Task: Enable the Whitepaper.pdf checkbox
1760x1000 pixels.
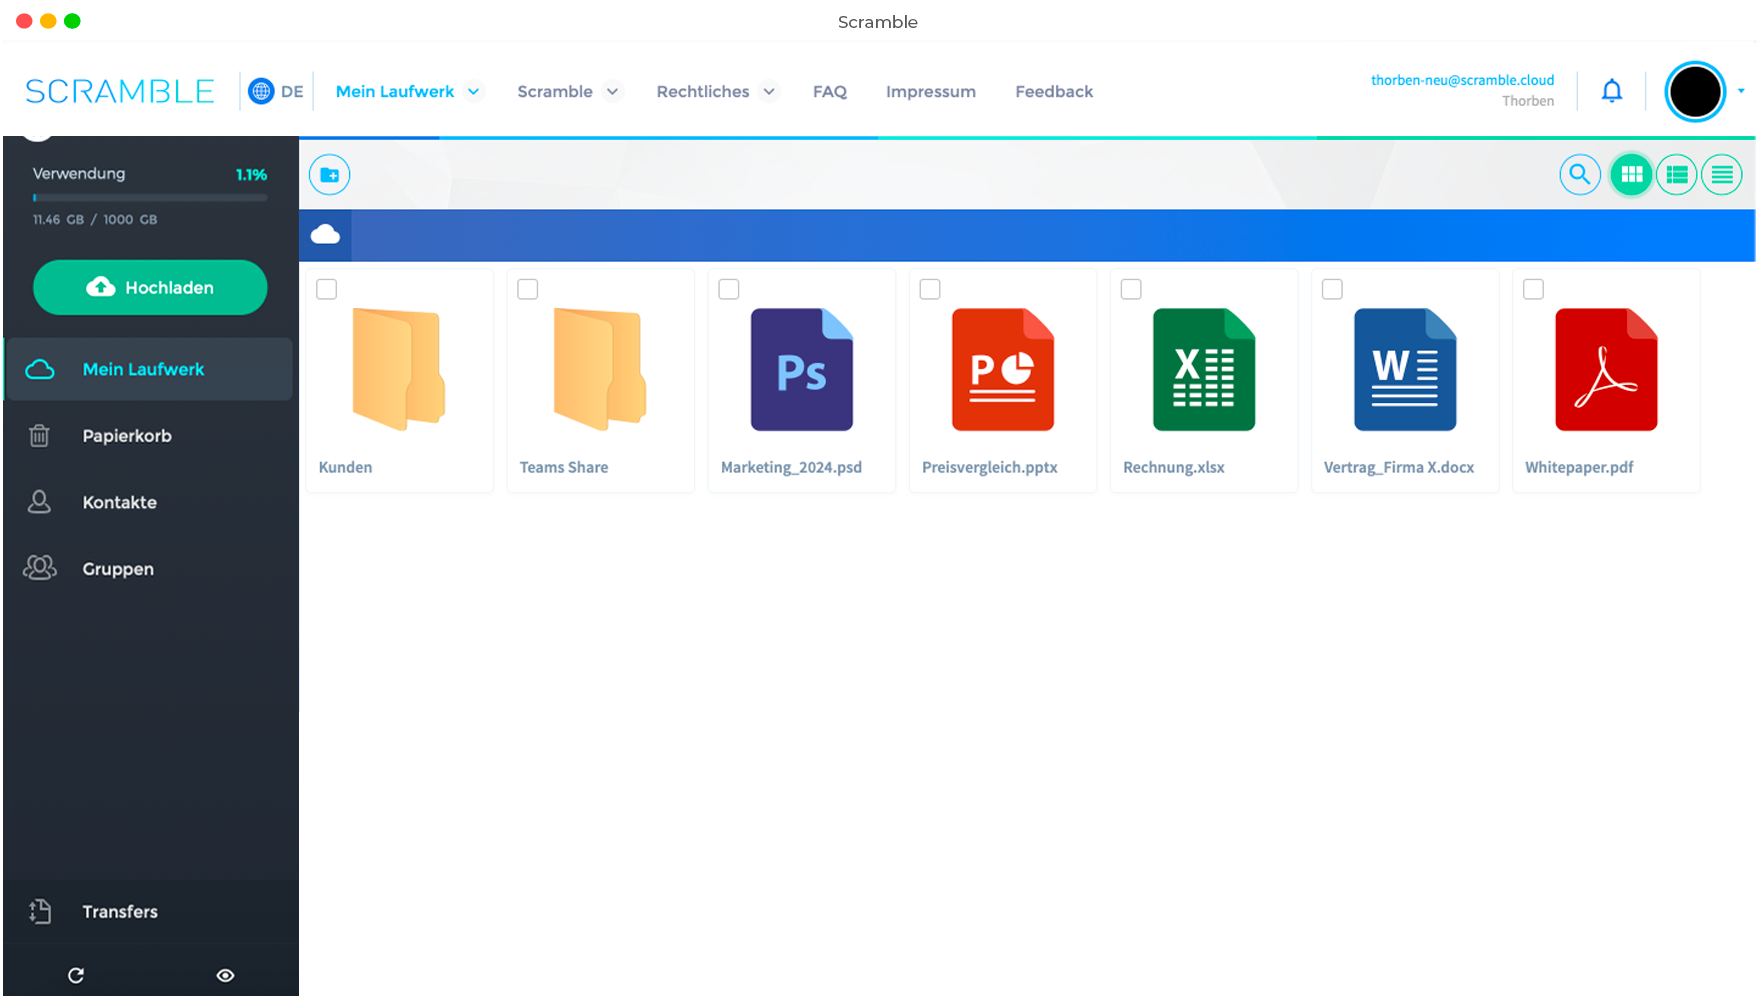Action: pos(1533,289)
